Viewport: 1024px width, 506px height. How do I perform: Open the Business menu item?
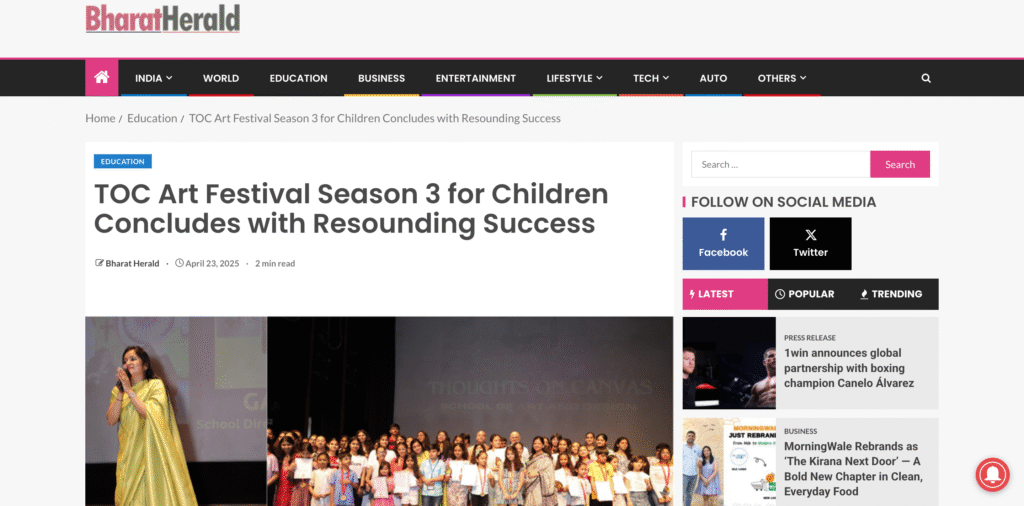381,78
